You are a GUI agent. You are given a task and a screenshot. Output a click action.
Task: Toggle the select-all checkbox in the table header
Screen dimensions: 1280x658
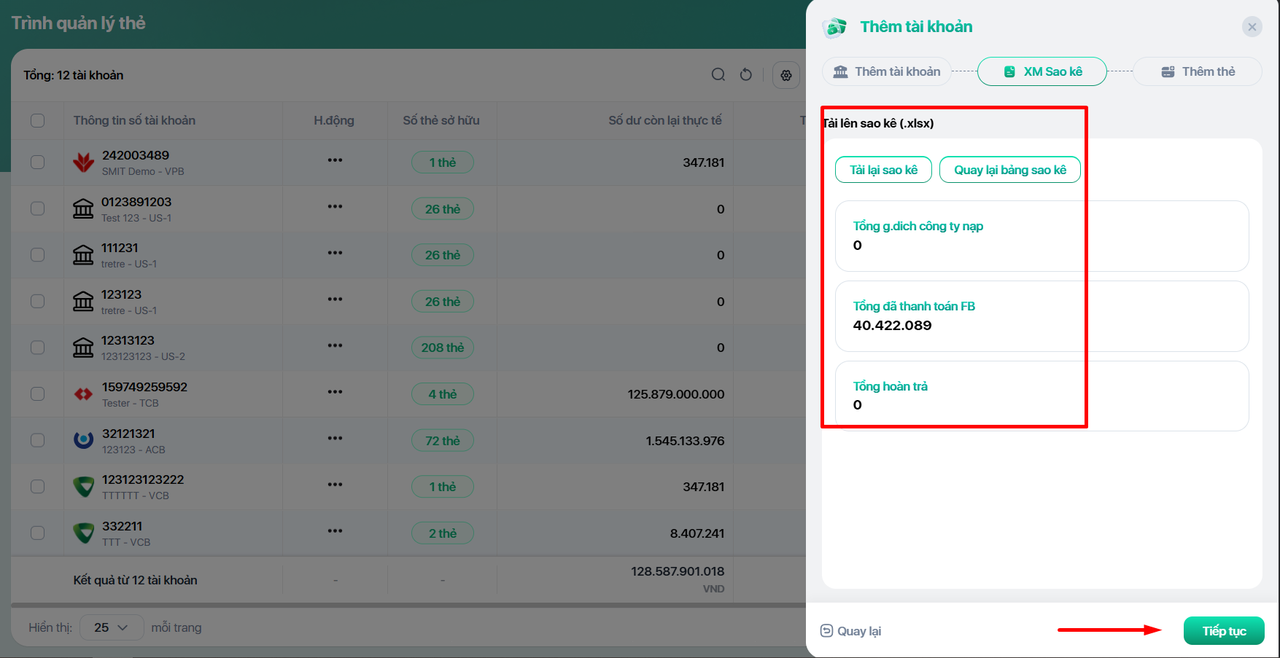tap(38, 121)
